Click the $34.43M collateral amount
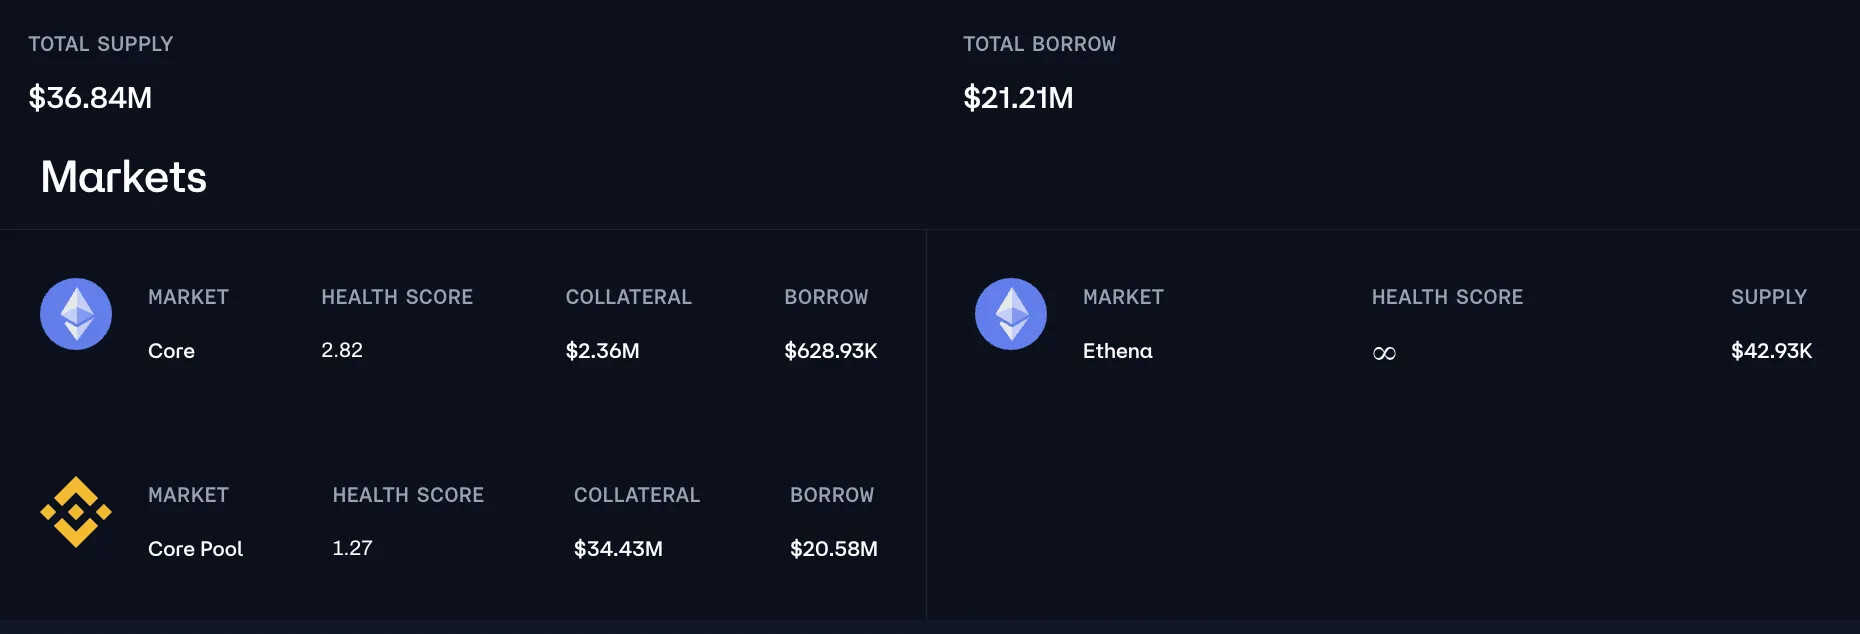 pyautogui.click(x=618, y=549)
